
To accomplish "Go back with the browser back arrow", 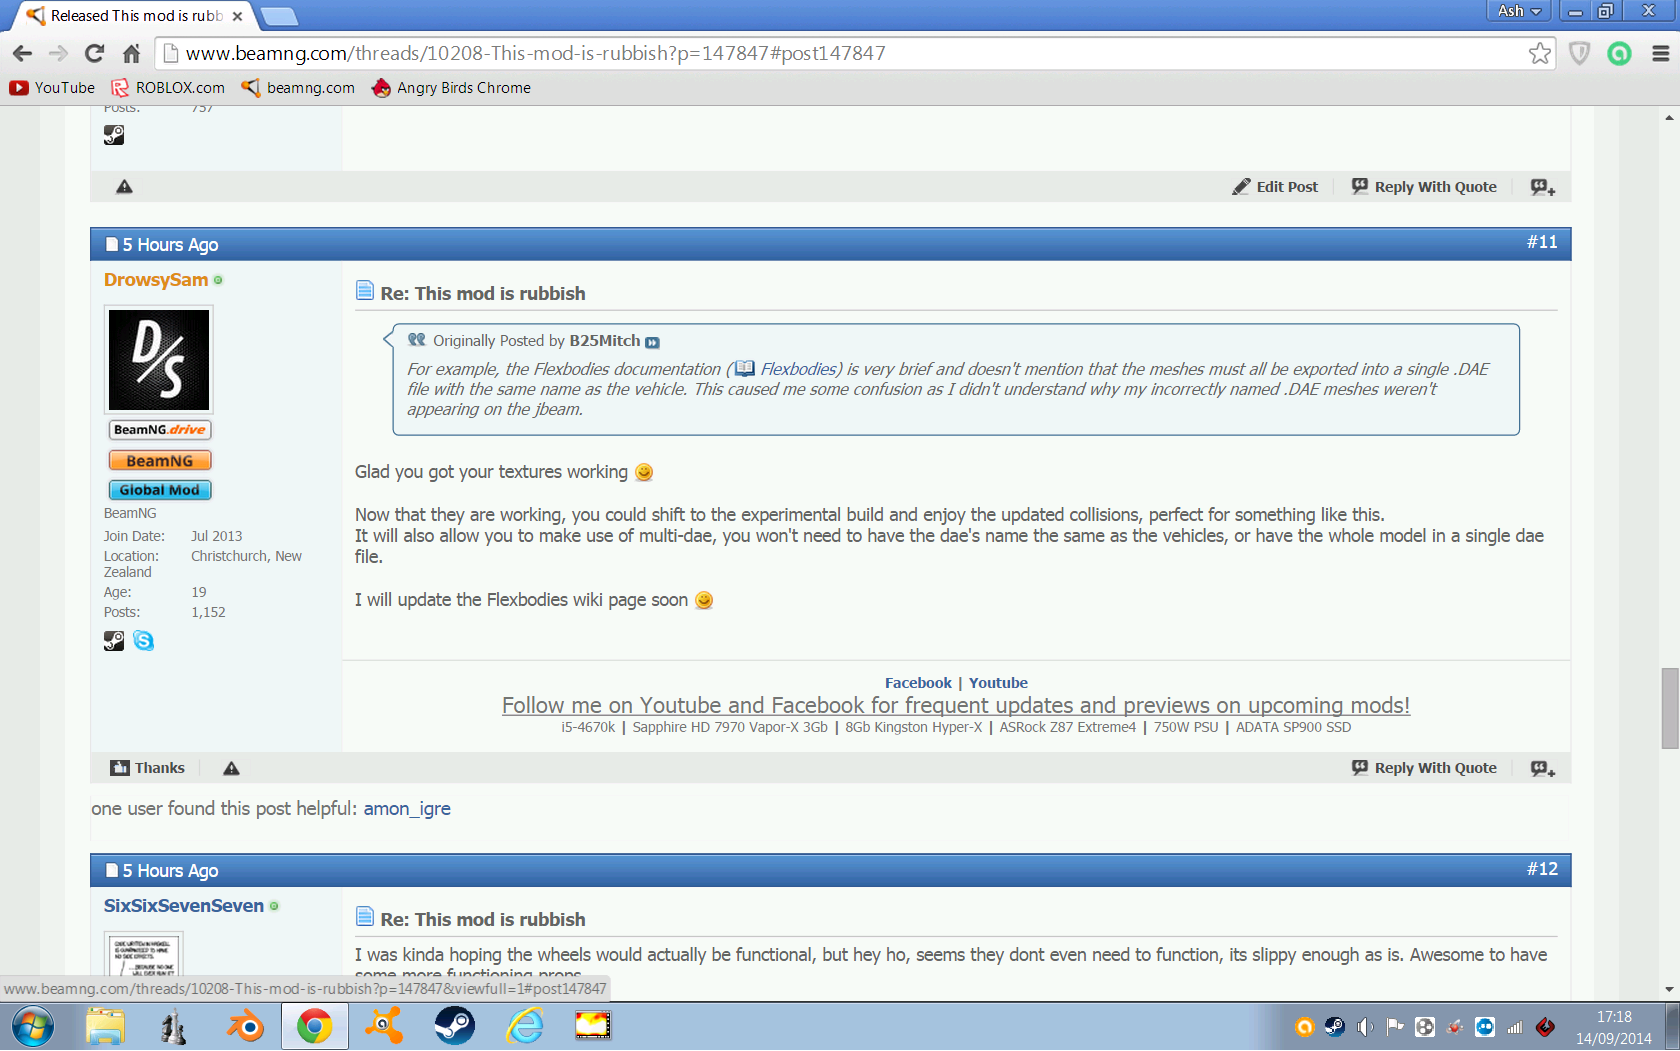I will [22, 53].
